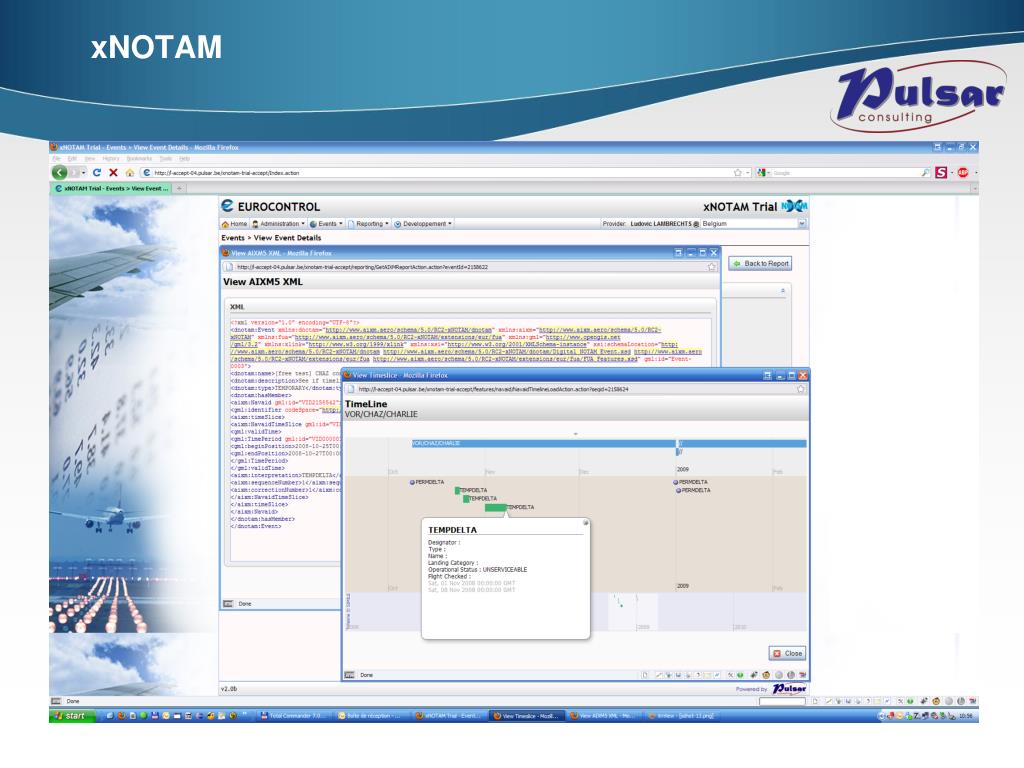This screenshot has width=1024, height=768.
Task: Select the widest green TEMPDELTA bar
Action: coord(496,507)
